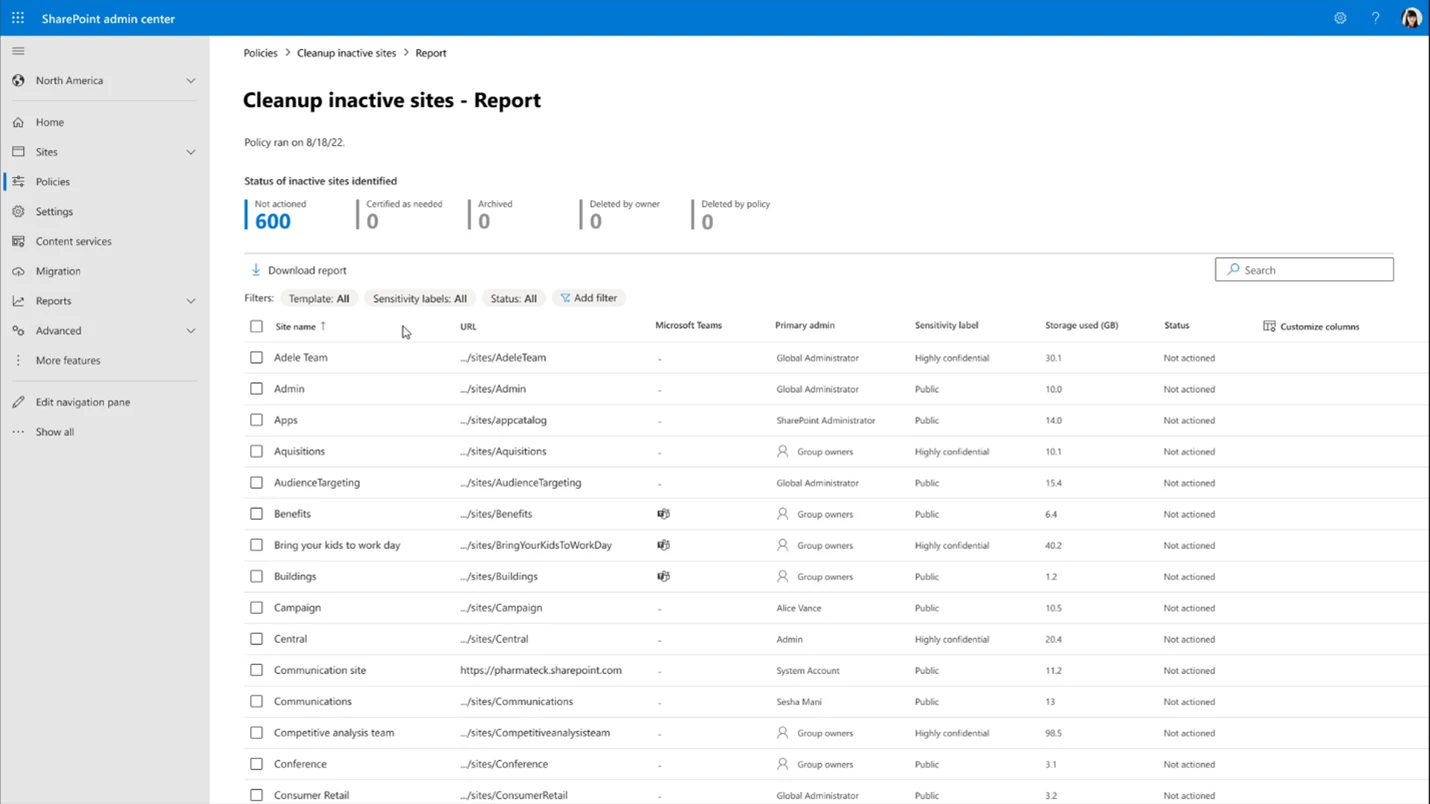Collapse the navigation pane with hamburger icon
The height and width of the screenshot is (804, 1430).
pos(17,50)
